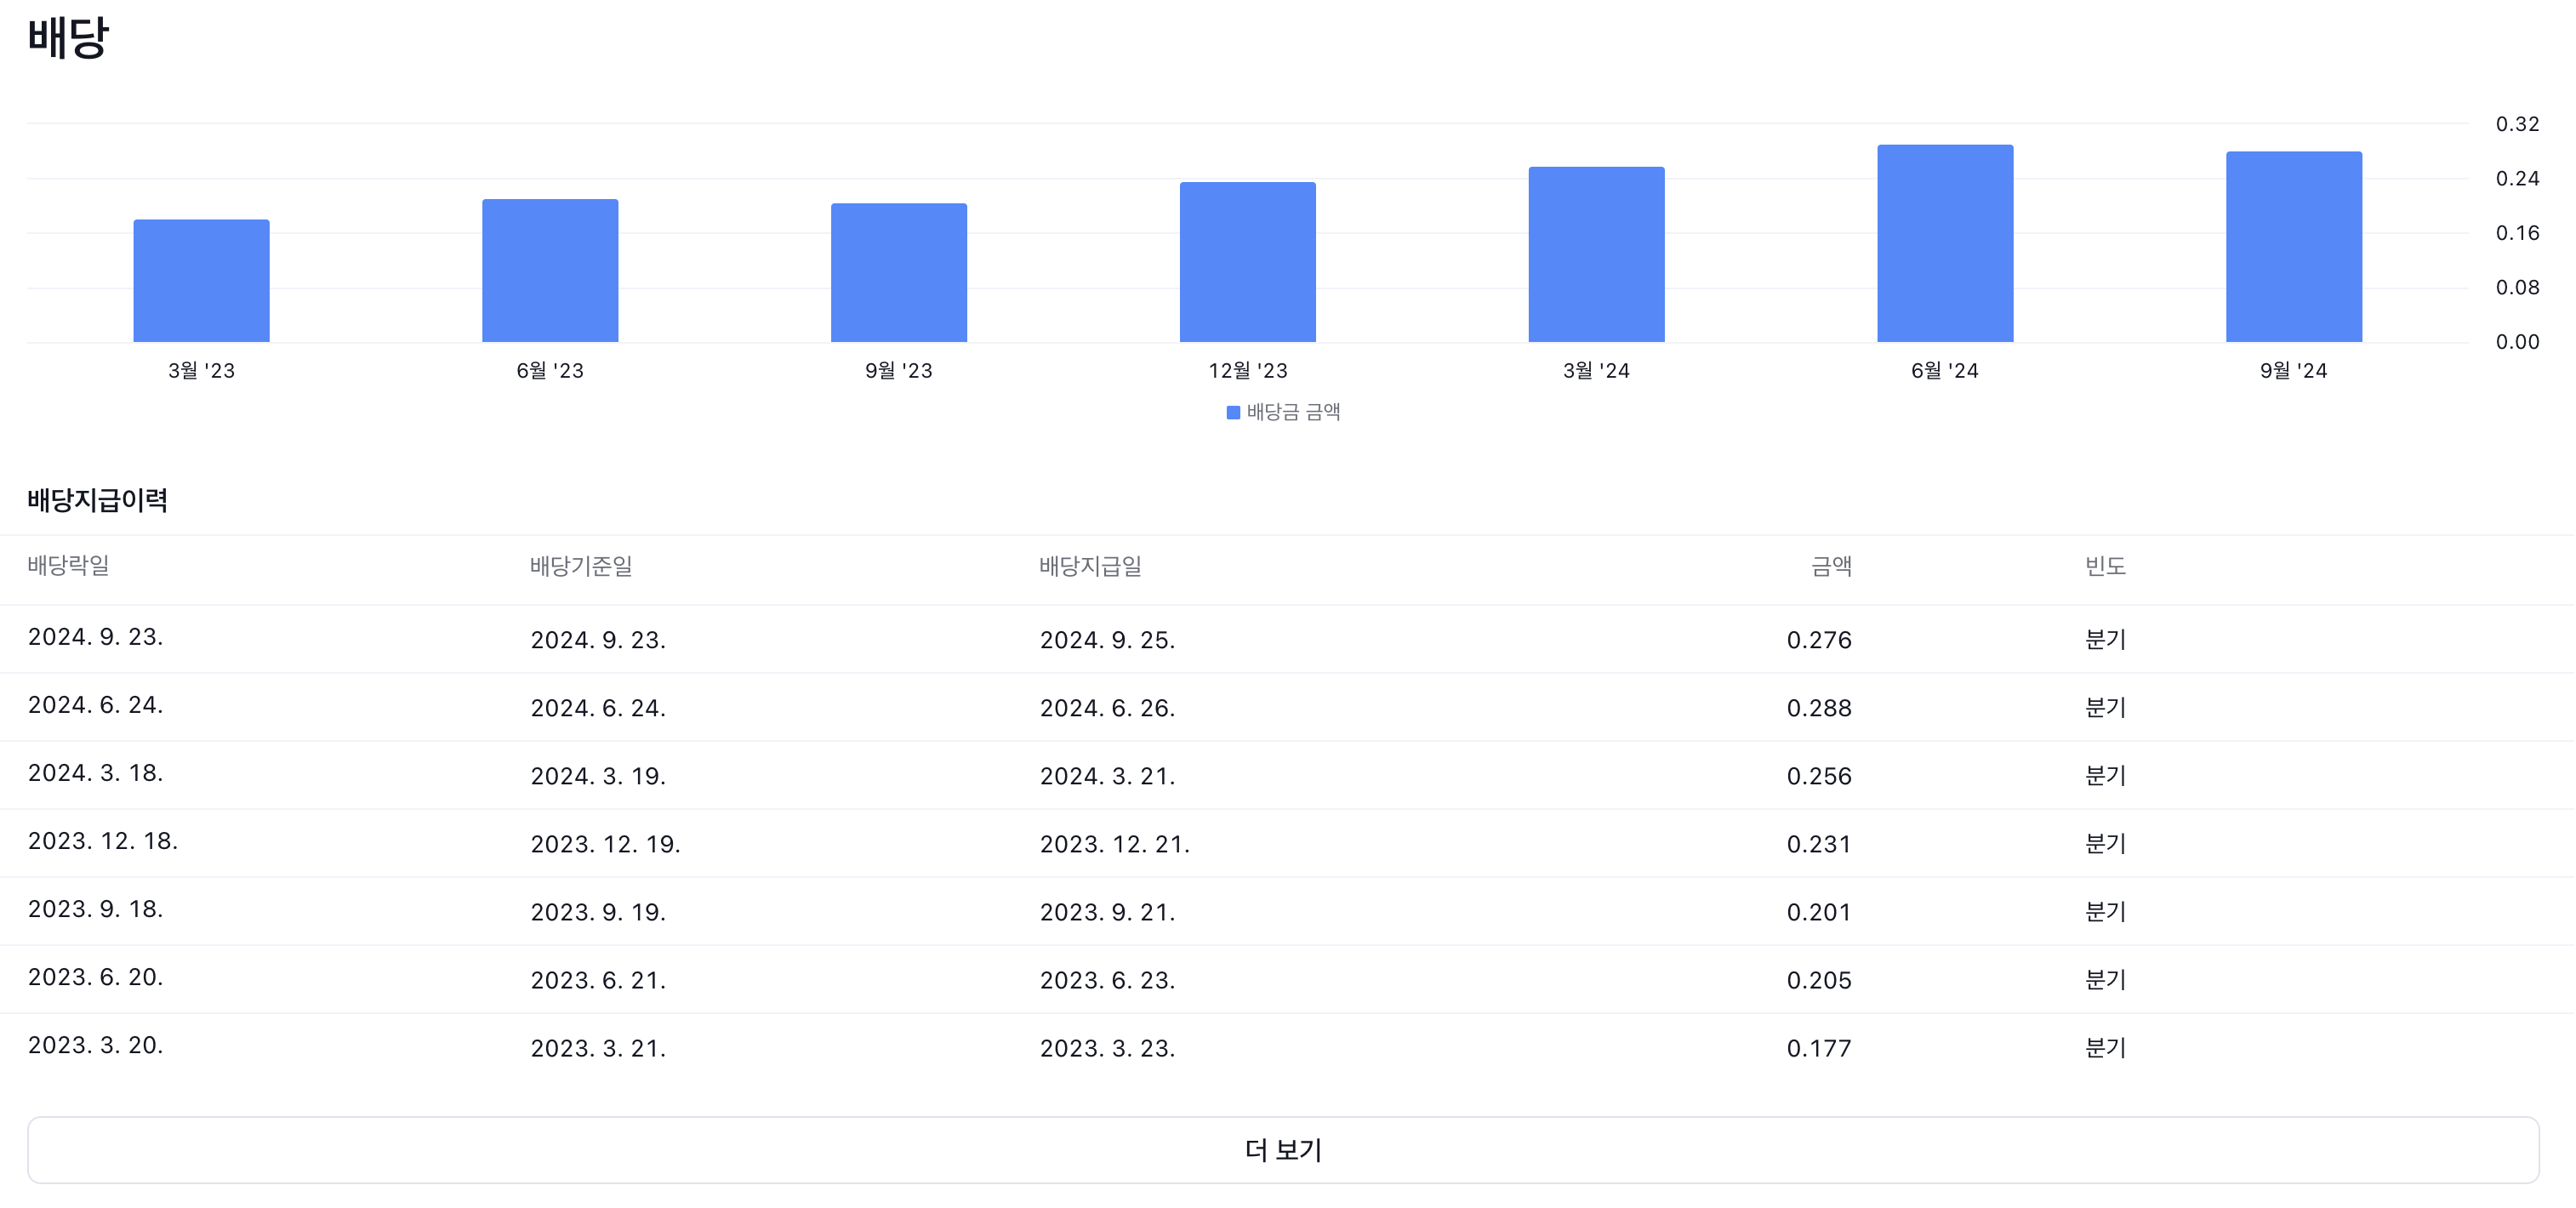The image size is (2576, 1208).
Task: Select the 0.177 amount cell
Action: pos(1818,1048)
